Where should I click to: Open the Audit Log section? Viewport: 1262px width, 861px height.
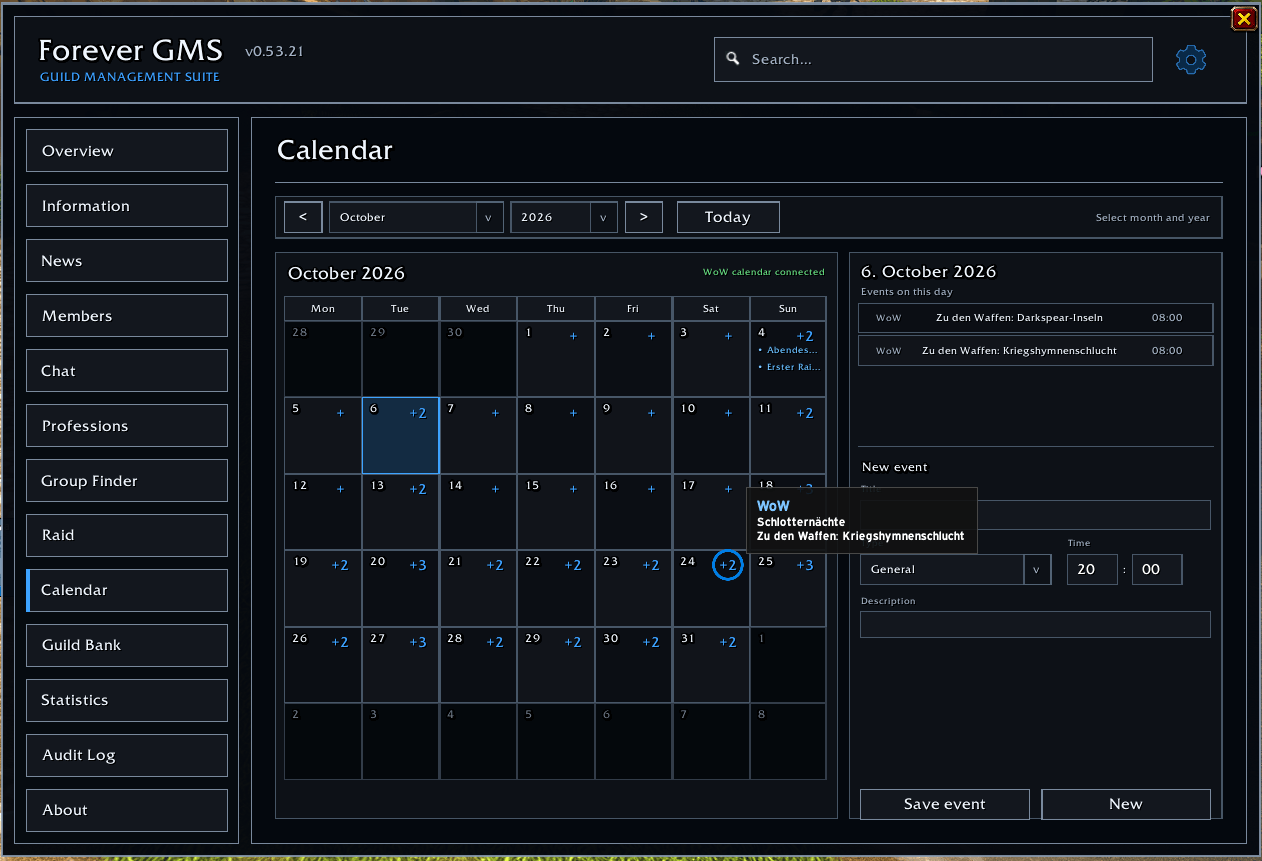(x=127, y=755)
